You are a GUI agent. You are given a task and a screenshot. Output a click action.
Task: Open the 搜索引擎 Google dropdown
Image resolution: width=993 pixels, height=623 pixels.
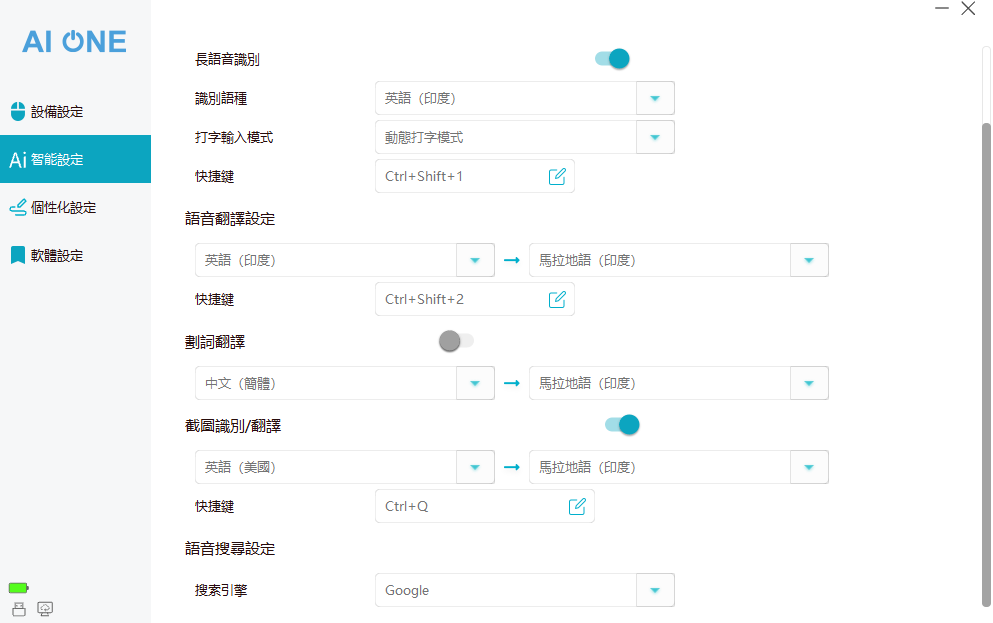pyautogui.click(x=655, y=590)
